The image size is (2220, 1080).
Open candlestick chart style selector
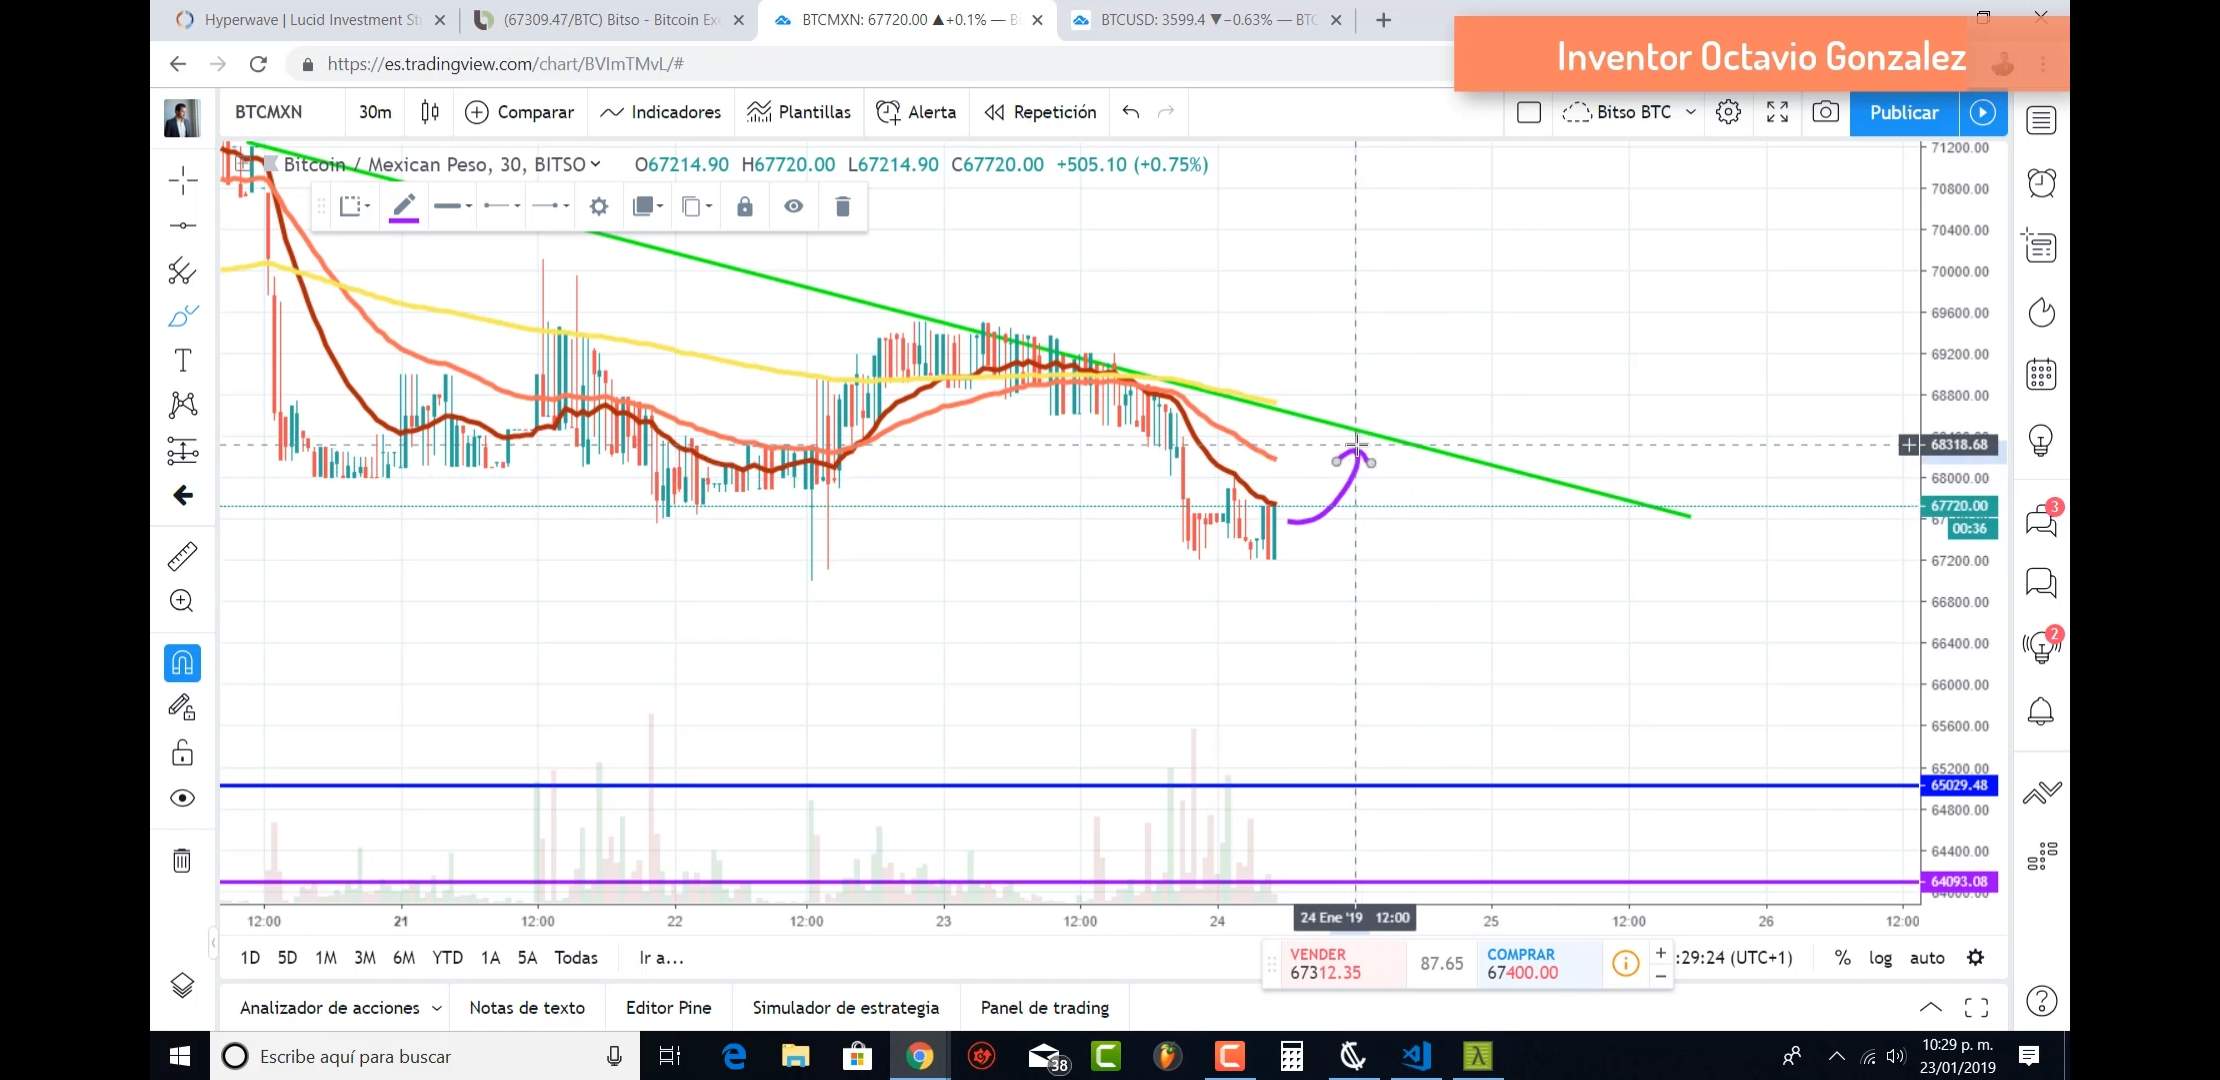[x=430, y=112]
